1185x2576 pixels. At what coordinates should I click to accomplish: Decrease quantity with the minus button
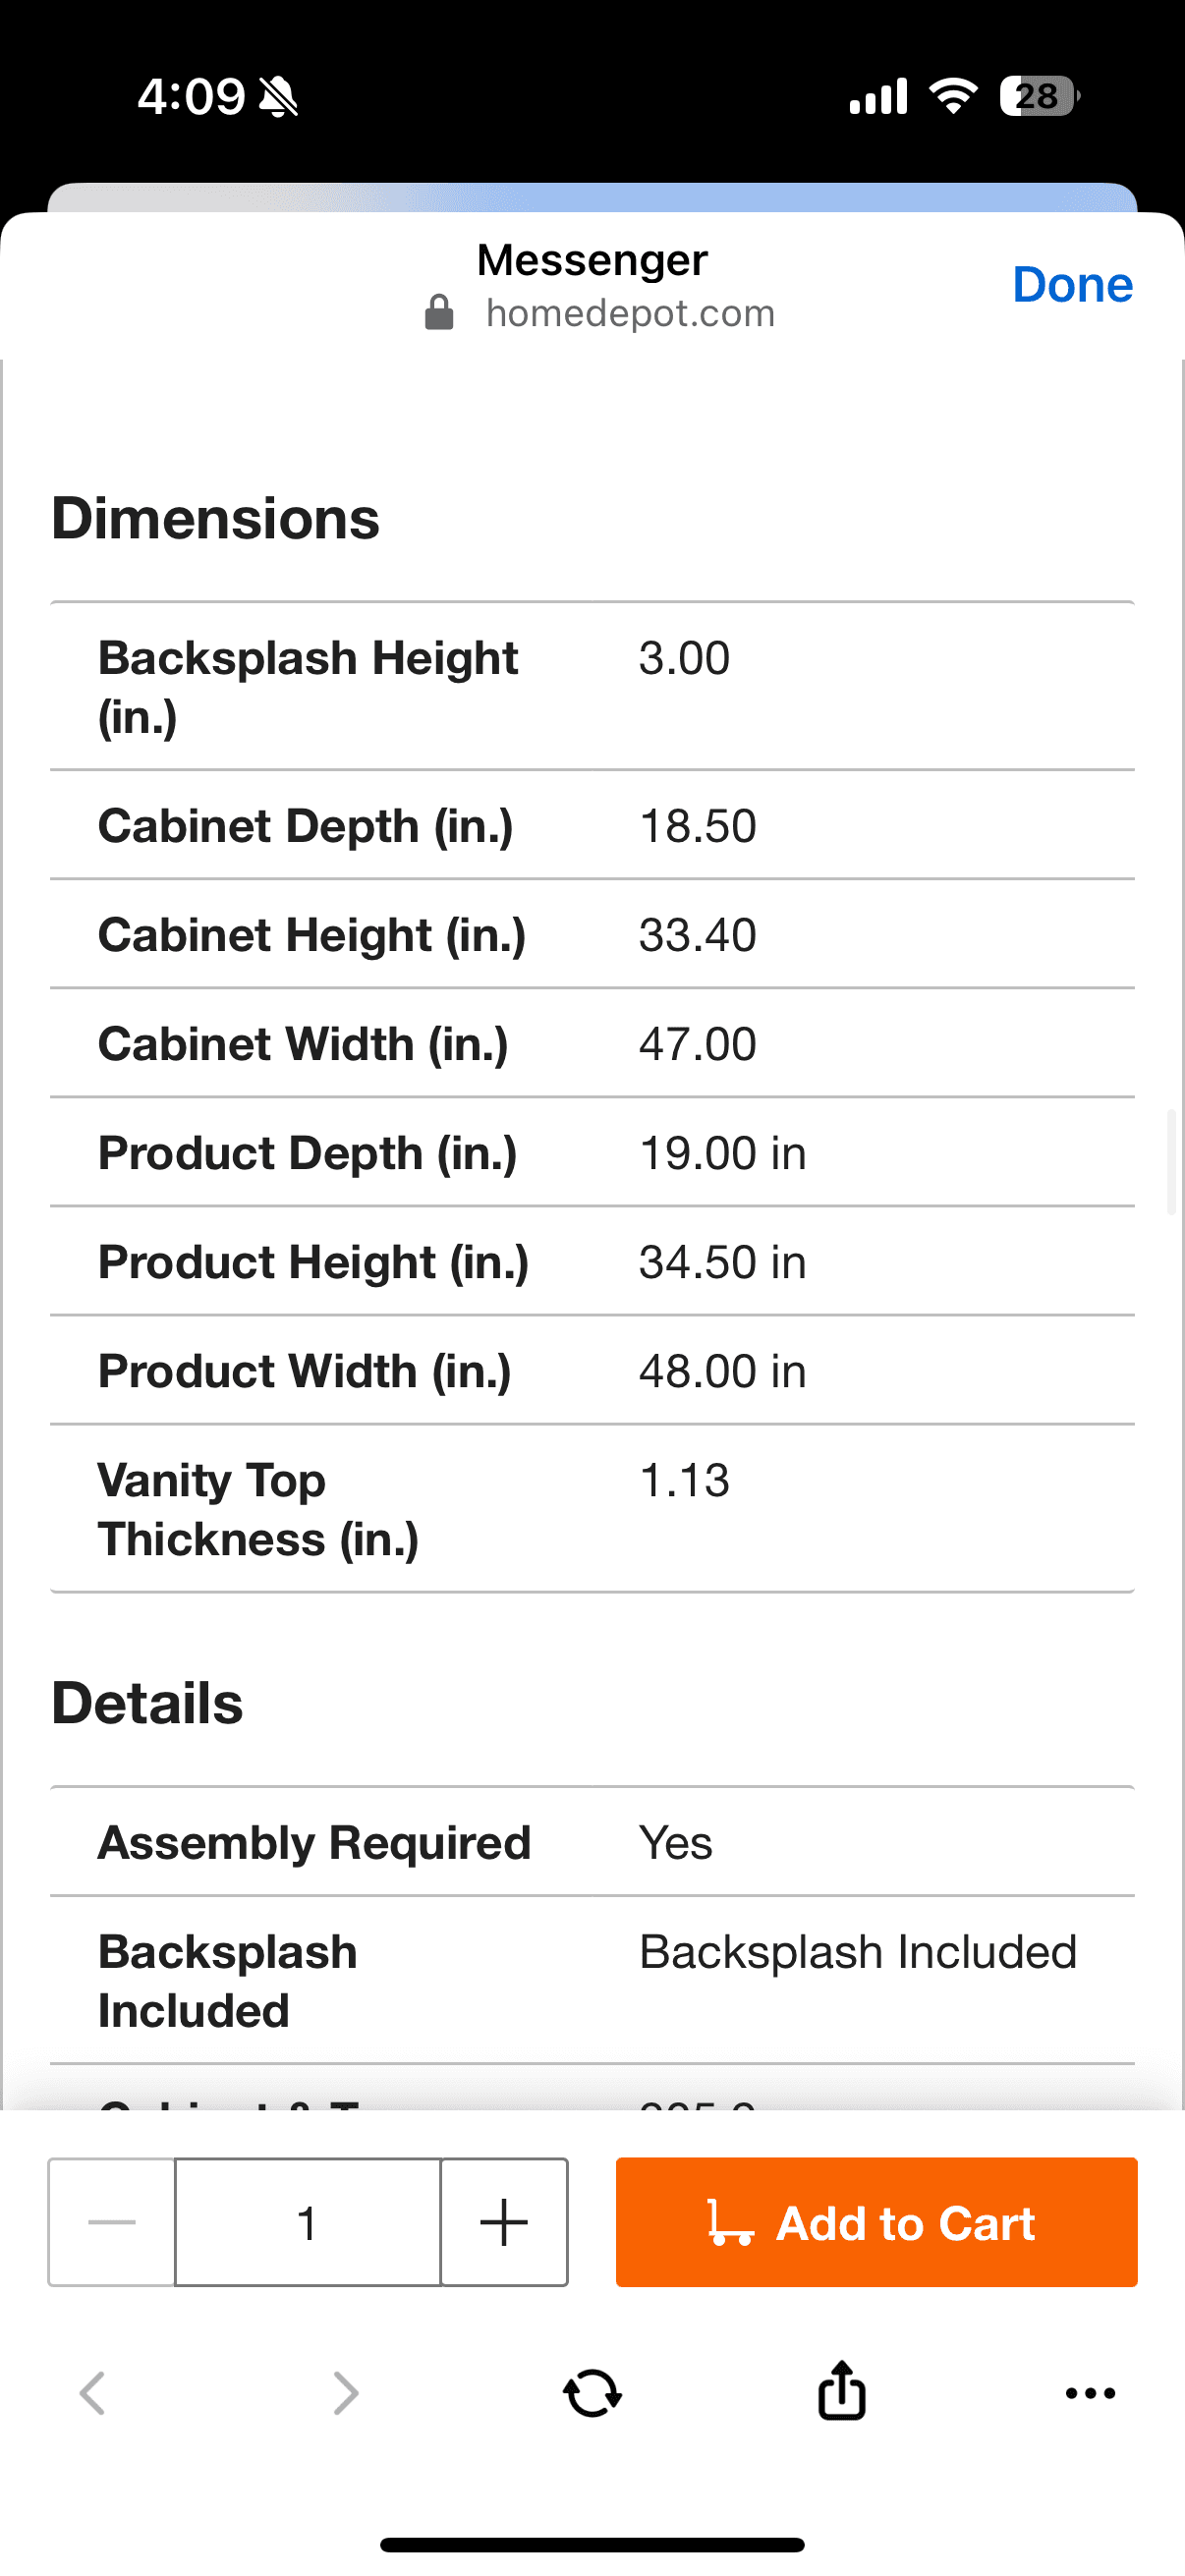(112, 2223)
